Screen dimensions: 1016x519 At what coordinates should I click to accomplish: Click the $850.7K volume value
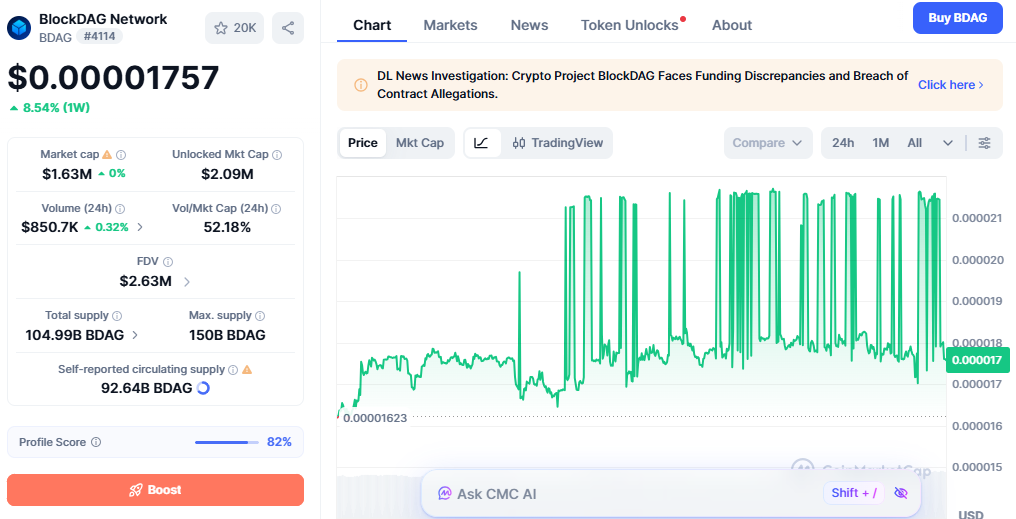pyautogui.click(x=50, y=227)
